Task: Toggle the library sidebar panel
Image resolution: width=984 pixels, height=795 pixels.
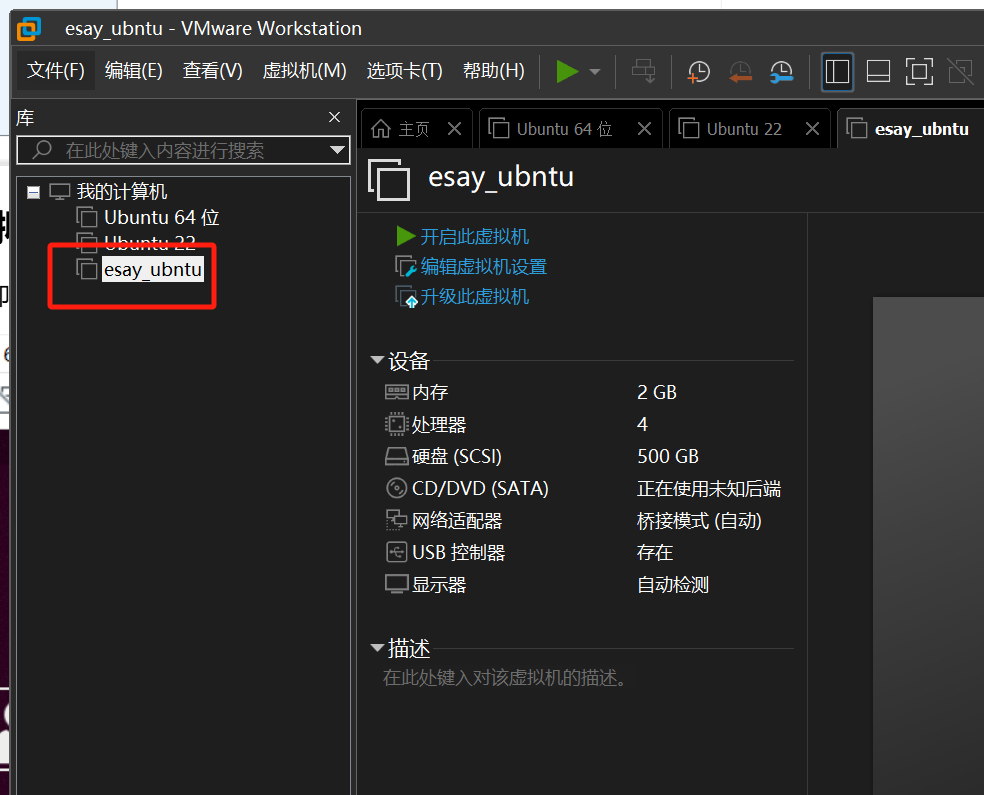Action: pos(837,71)
